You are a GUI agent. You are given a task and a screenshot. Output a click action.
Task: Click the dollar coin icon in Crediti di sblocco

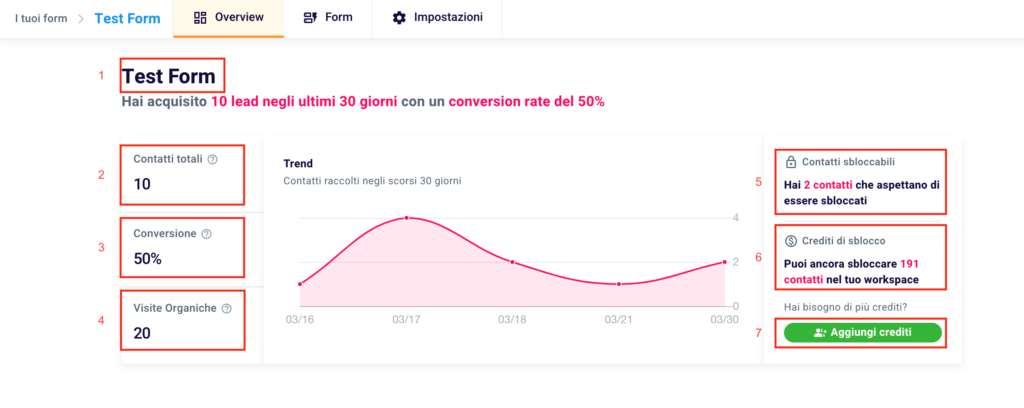pyautogui.click(x=790, y=241)
